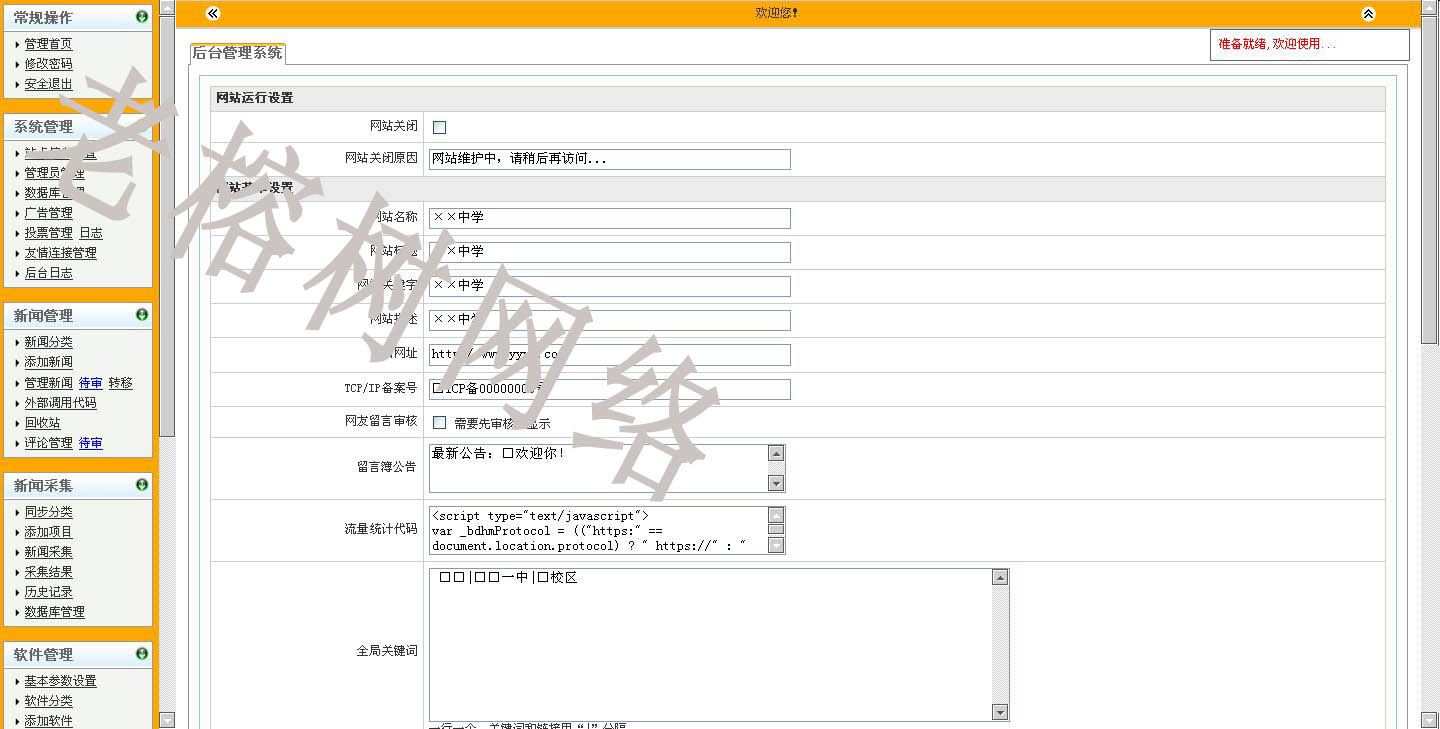Viewport: 1440px width, 729px height.
Task: Click the main page vertical scrollbar thumb
Action: (x=1429, y=181)
